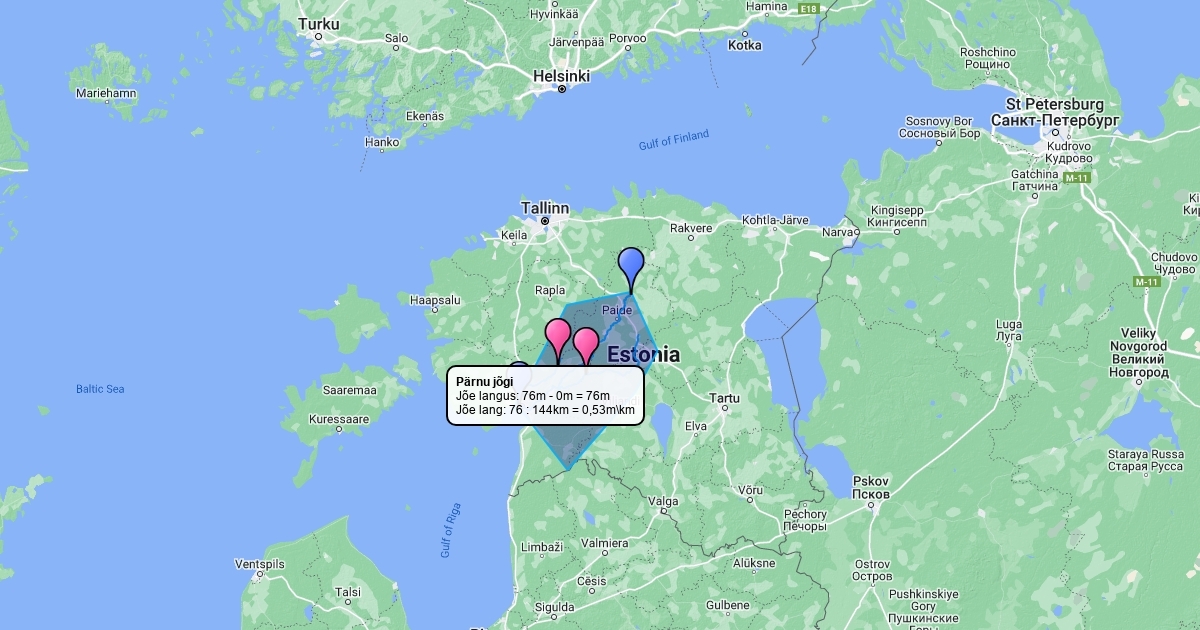Click the Pärnu jõgi popup title
Screen dimensions: 1200x630
tap(484, 381)
